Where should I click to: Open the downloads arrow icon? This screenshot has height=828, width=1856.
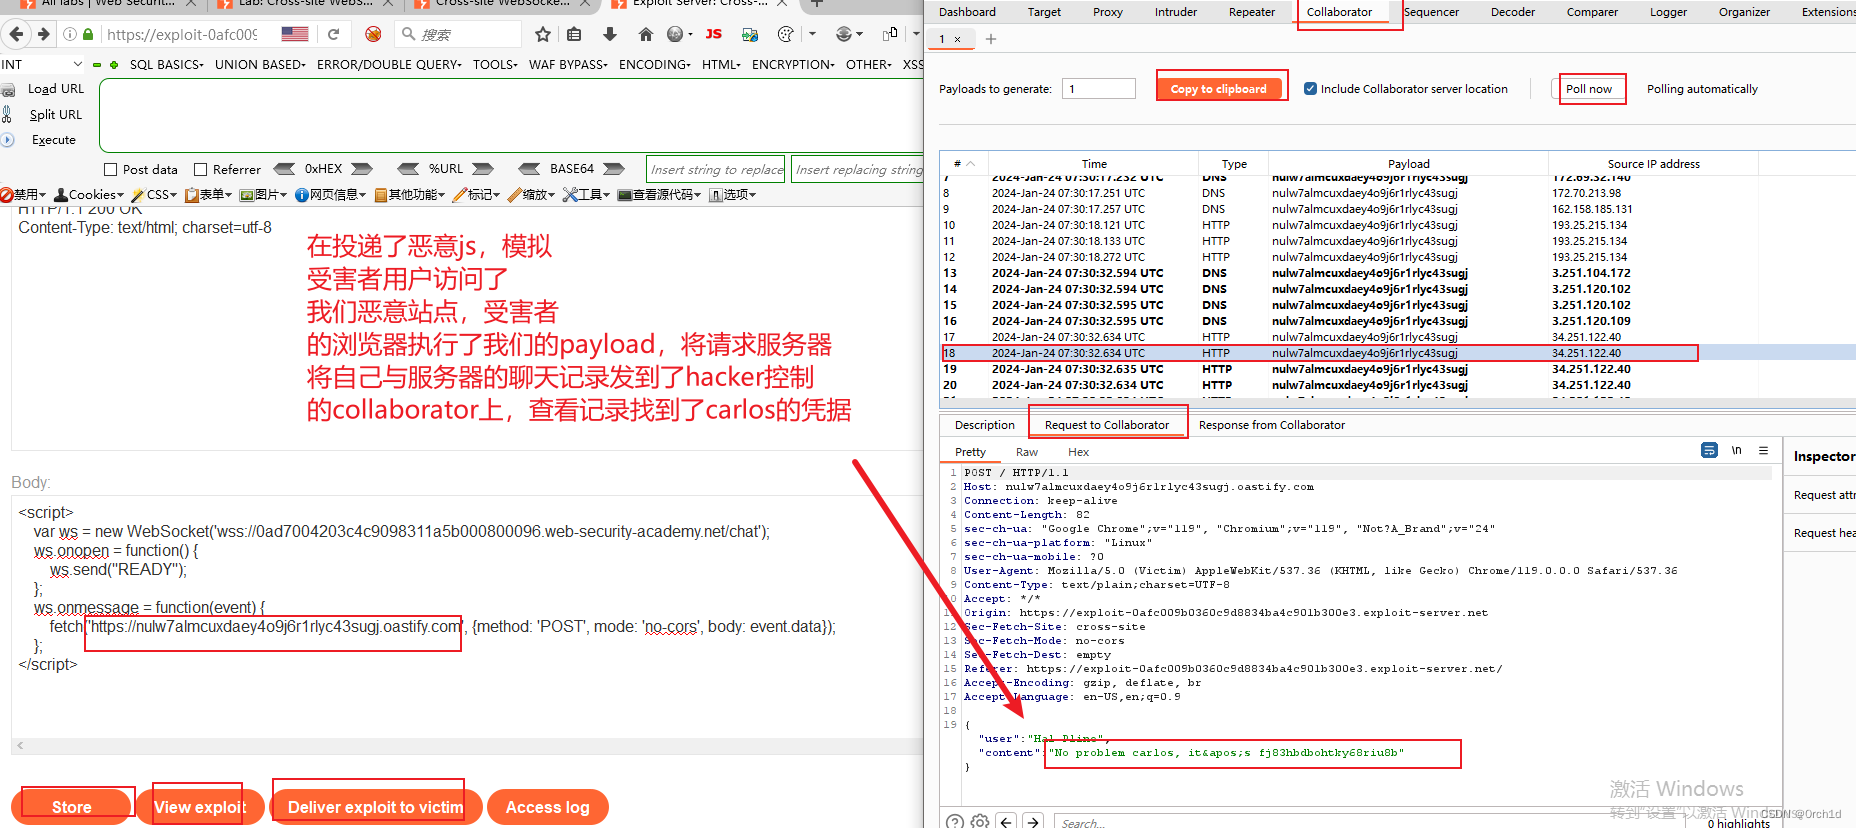pyautogui.click(x=610, y=34)
